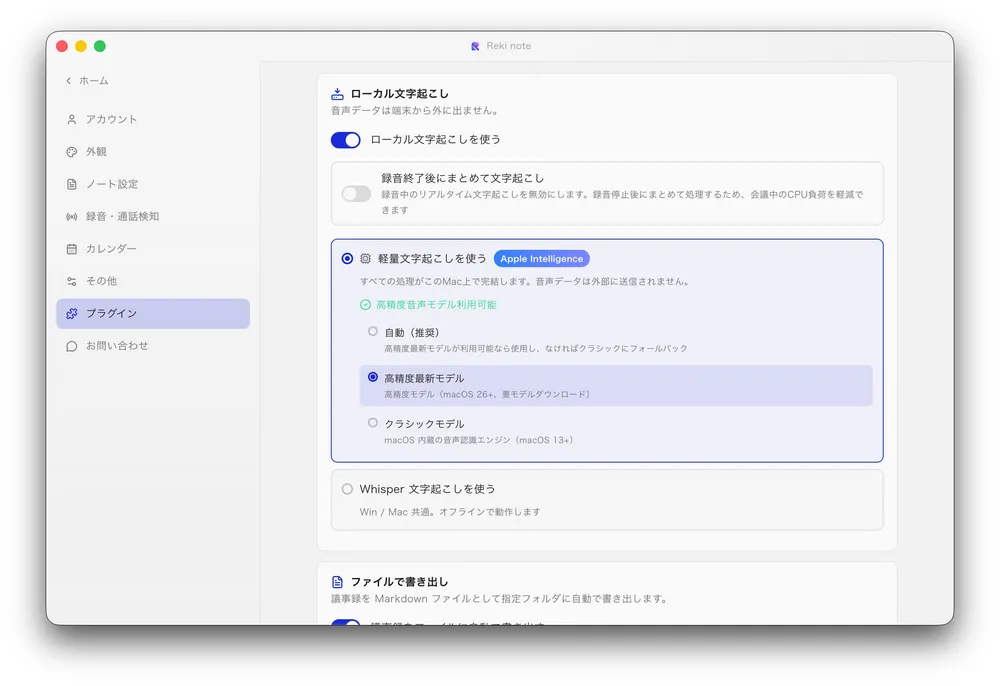The image size is (1000, 686).
Task: Click the chip icon beside 軽量文字起こしを使う
Action: (365, 259)
